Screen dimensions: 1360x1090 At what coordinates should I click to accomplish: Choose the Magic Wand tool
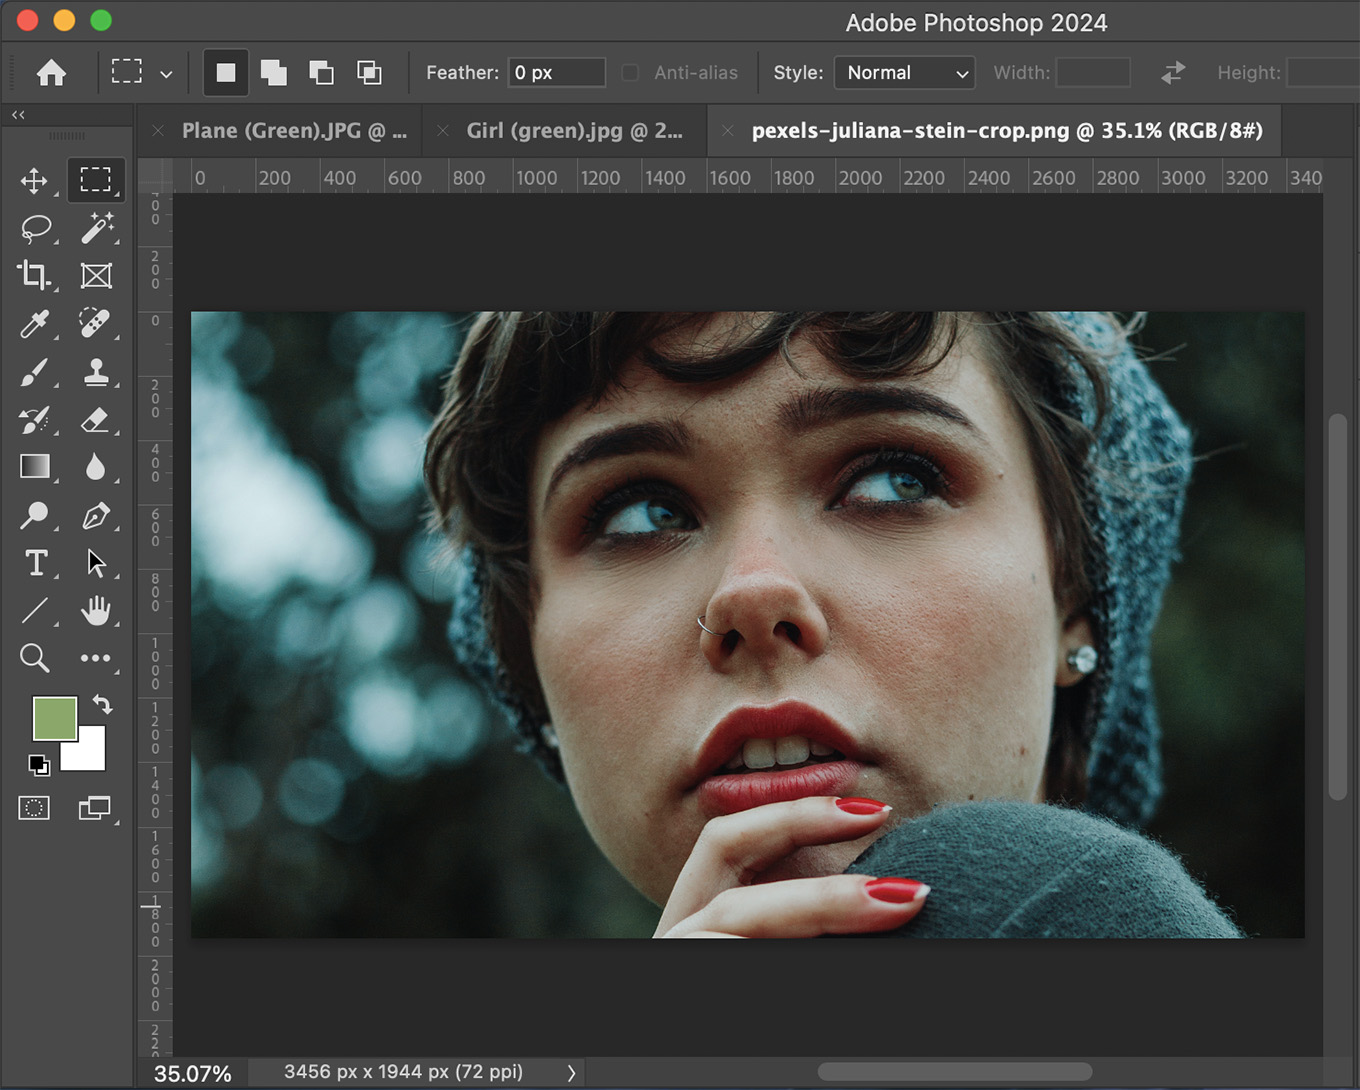click(x=96, y=228)
